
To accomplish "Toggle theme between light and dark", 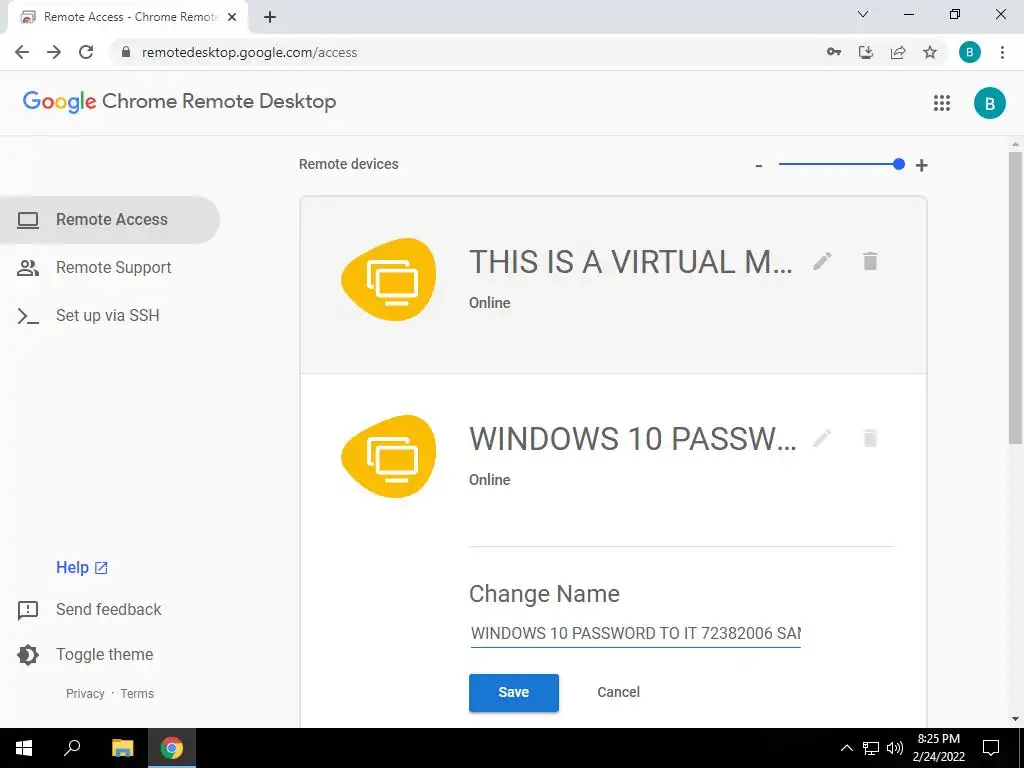I will click(x=85, y=654).
